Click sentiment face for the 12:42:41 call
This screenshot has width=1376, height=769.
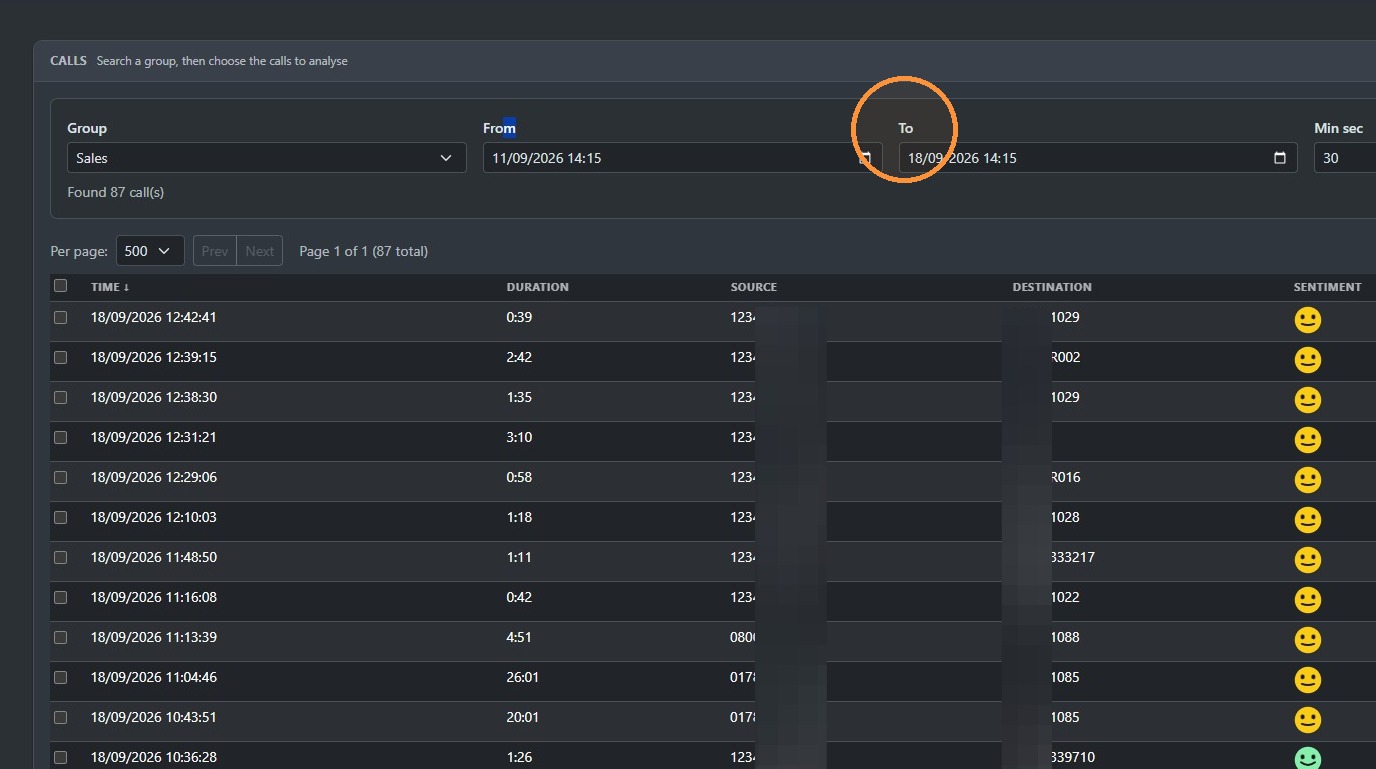[1307, 320]
